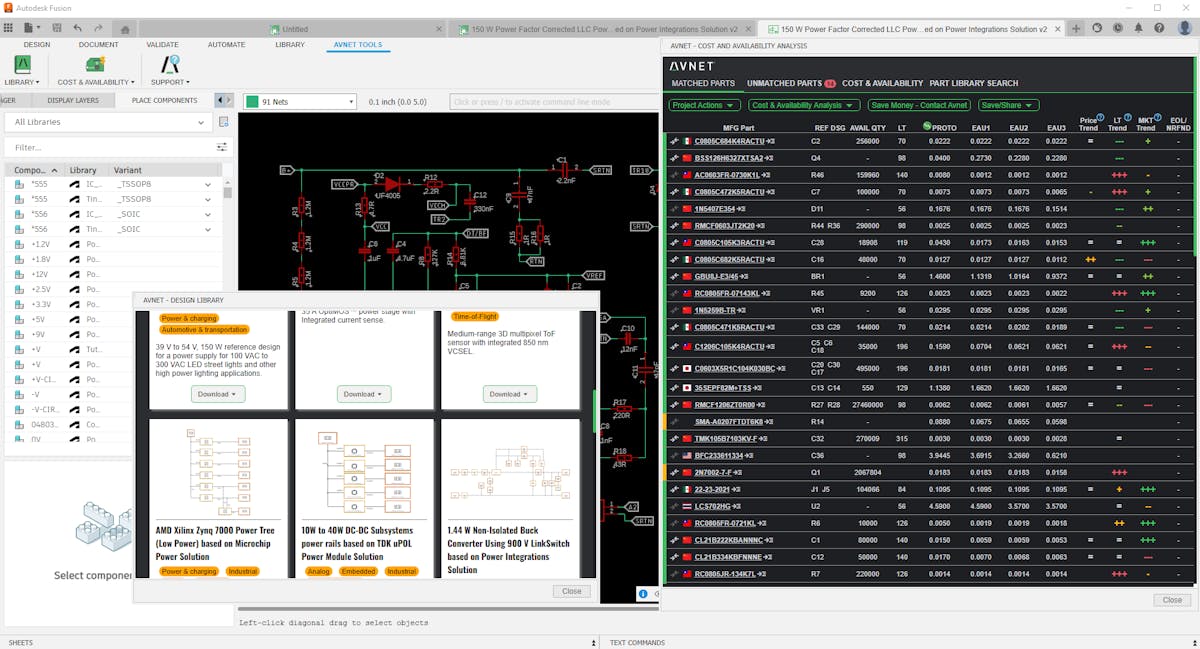
Task: Click the command line input field
Action: click(550, 102)
